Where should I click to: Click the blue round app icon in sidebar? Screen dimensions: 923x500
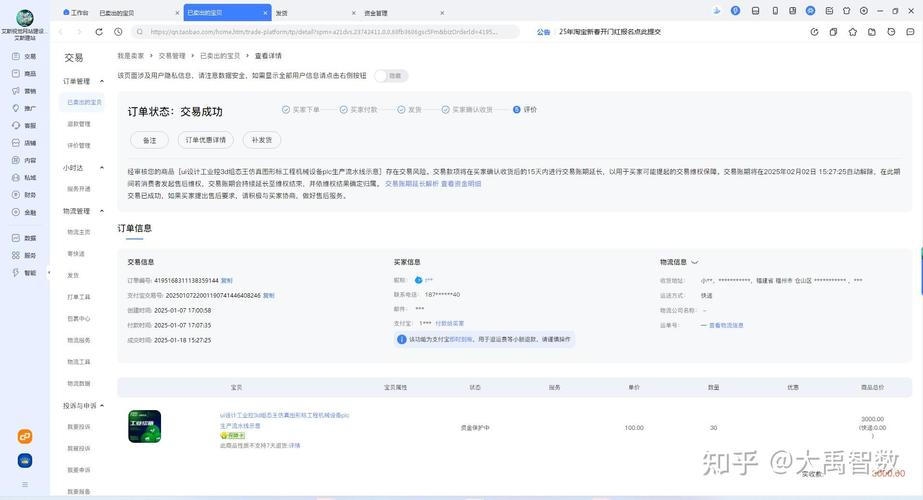[25, 461]
